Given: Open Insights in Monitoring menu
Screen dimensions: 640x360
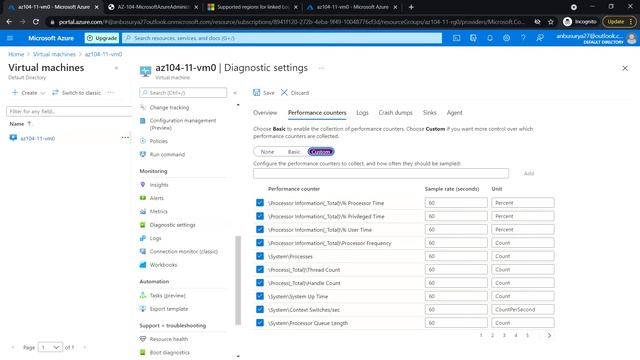Looking at the screenshot, I should pos(159,185).
